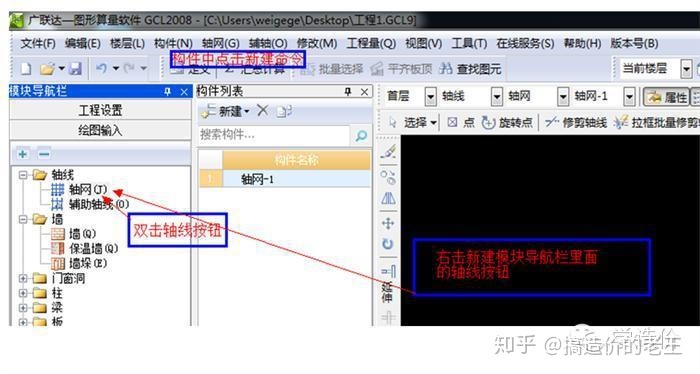Click the new file icon

[x=26, y=69]
